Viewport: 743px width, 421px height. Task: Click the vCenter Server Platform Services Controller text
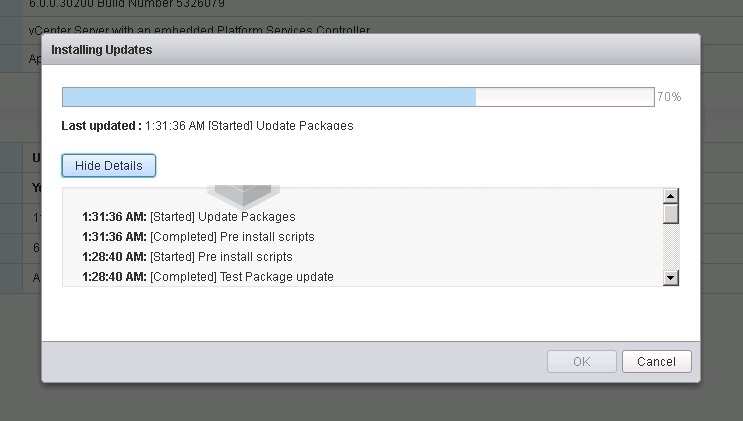(199, 29)
